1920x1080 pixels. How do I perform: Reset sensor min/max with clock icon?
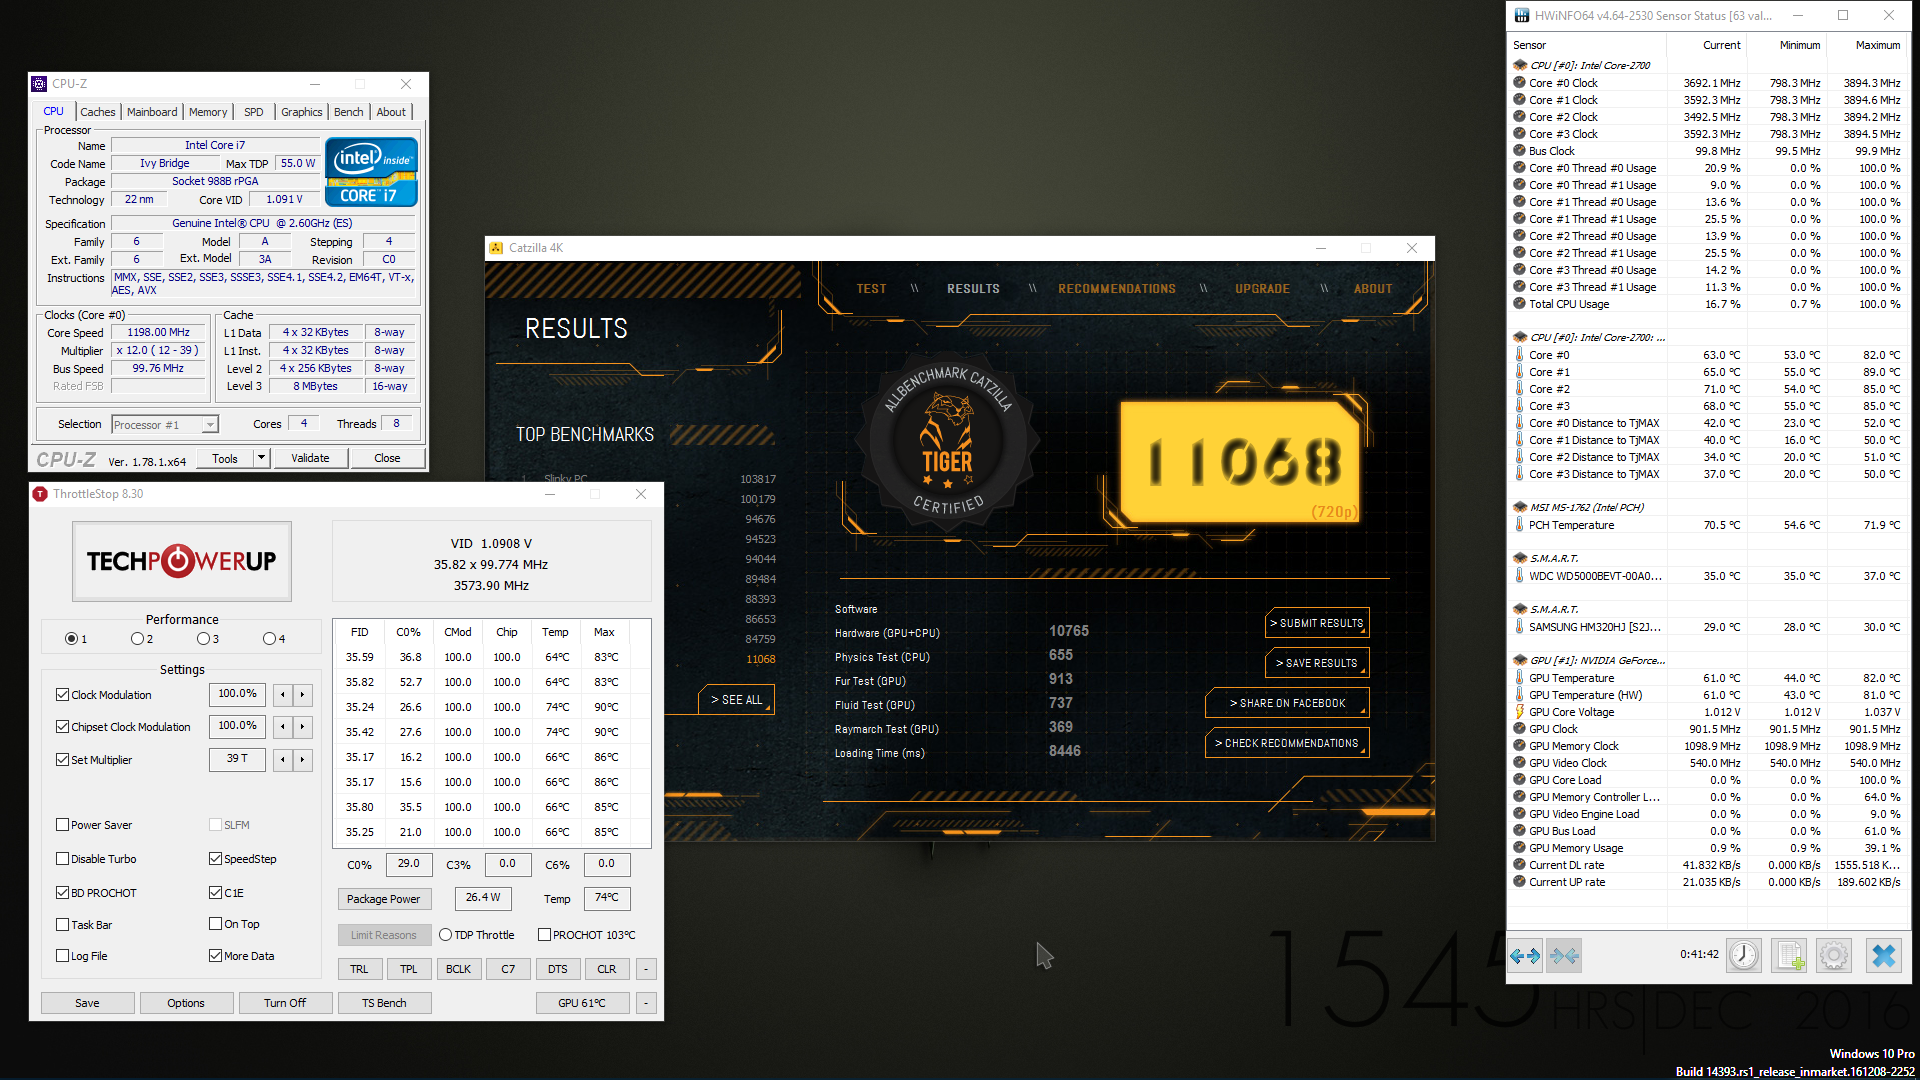[x=1743, y=956]
